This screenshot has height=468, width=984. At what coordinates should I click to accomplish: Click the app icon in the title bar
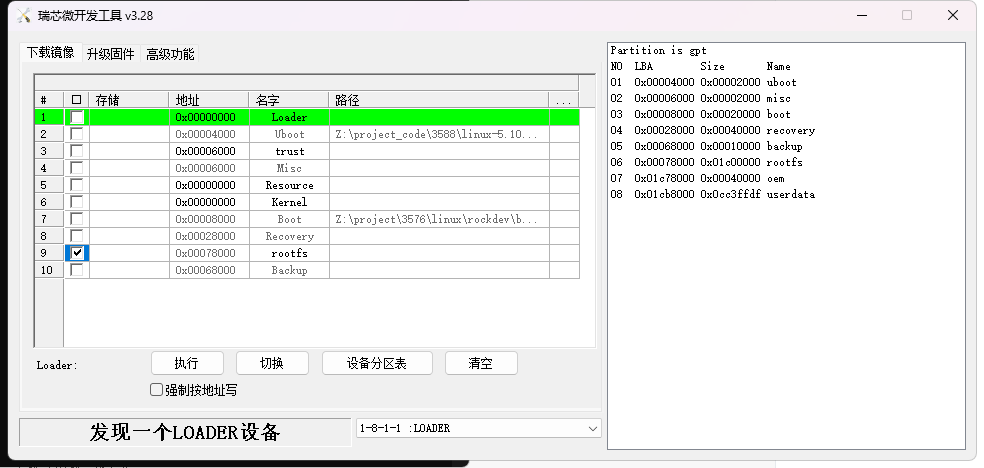[x=23, y=15]
